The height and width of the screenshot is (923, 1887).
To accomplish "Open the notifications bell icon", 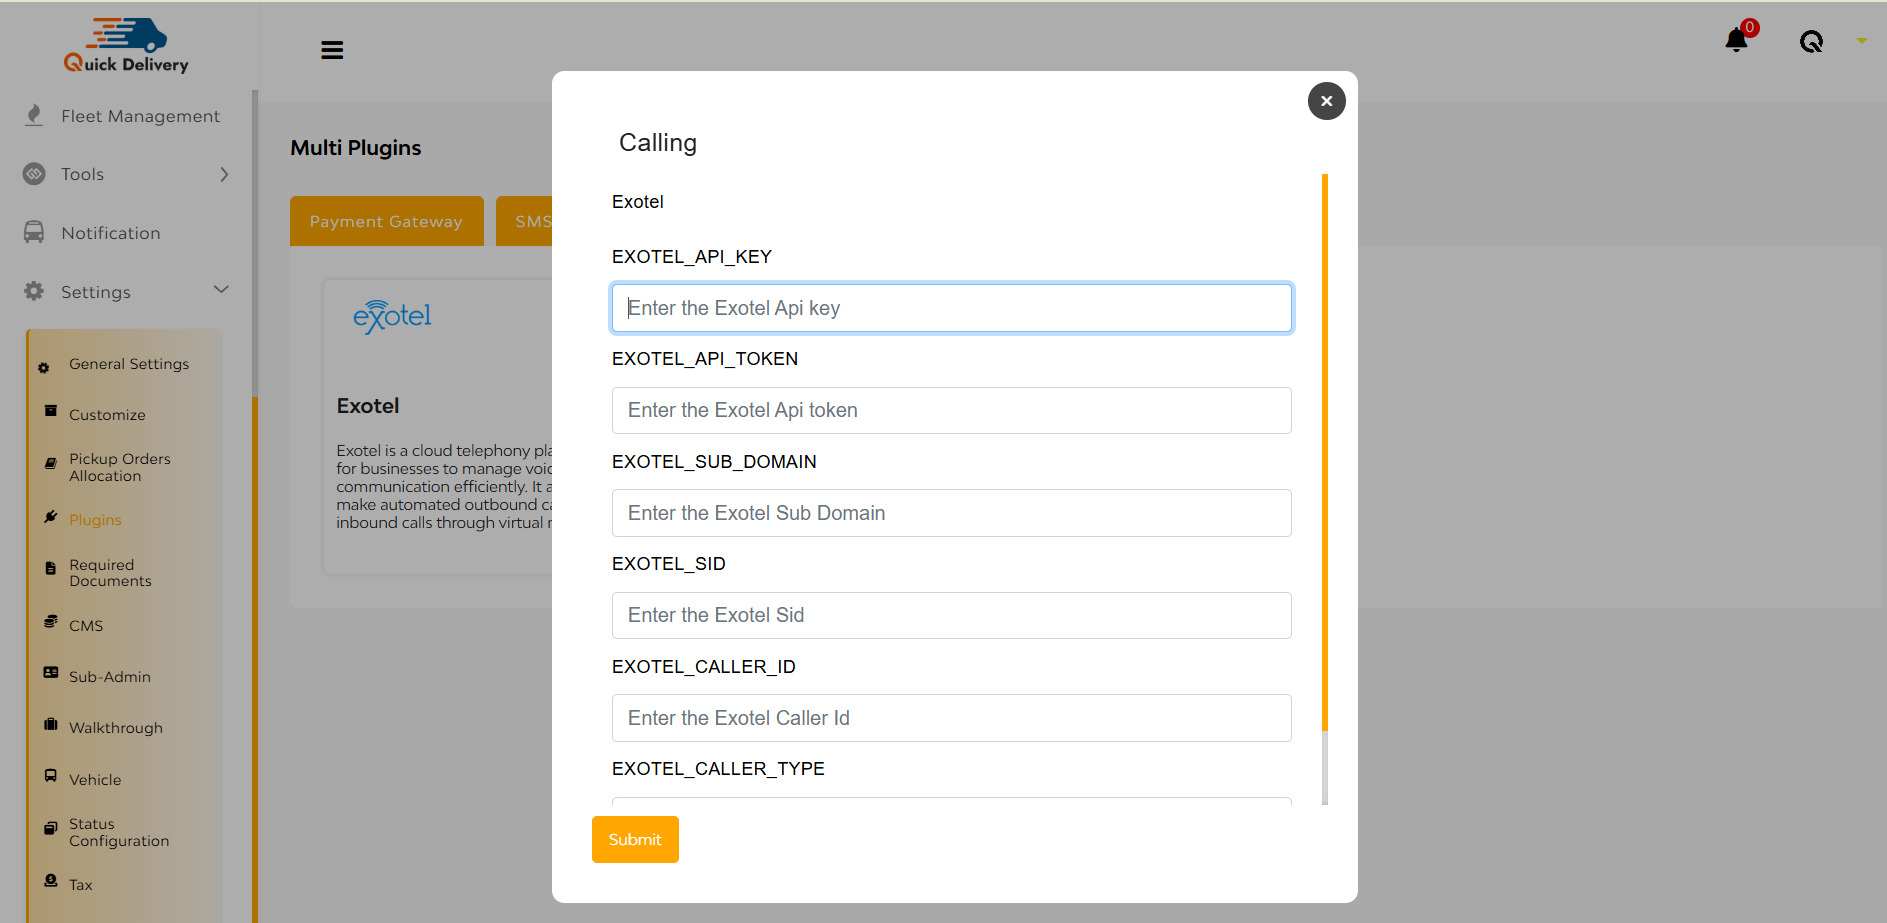I will tap(1737, 40).
